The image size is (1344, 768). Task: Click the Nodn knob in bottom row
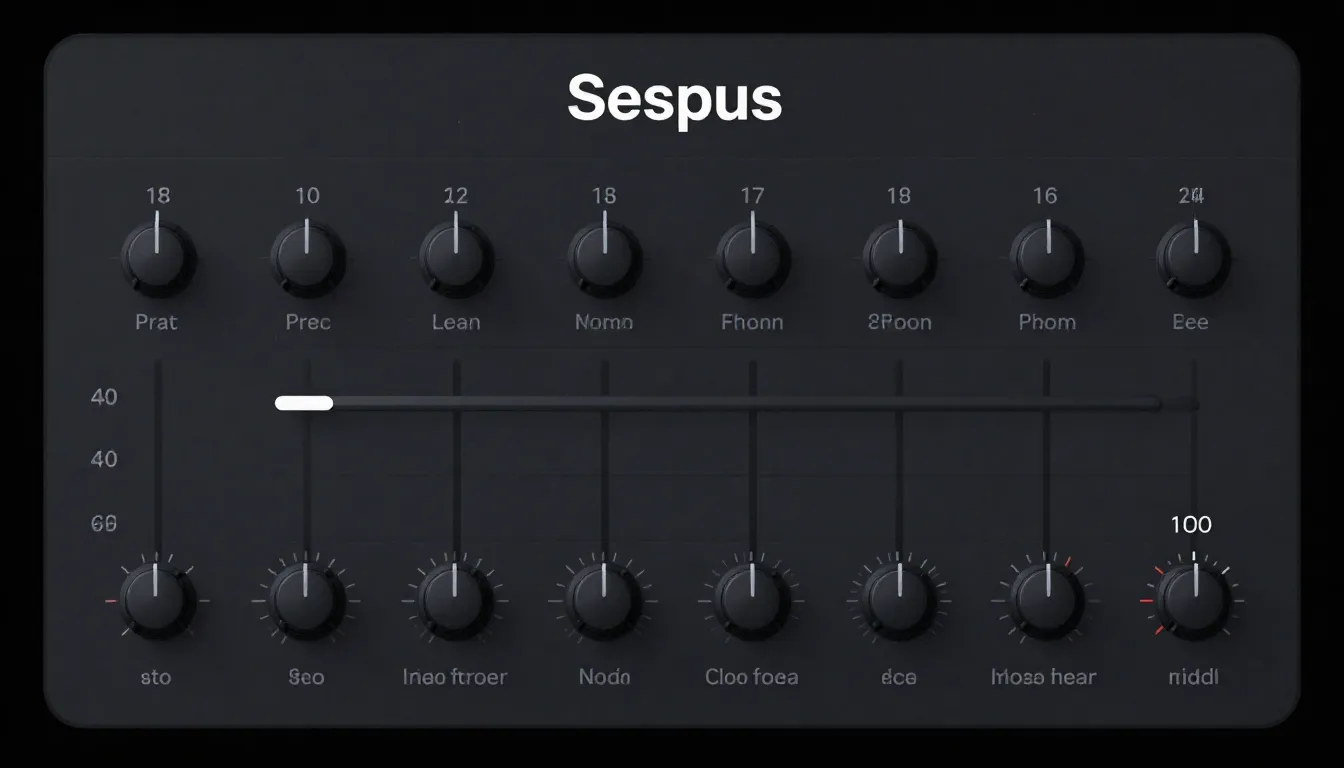[x=604, y=600]
